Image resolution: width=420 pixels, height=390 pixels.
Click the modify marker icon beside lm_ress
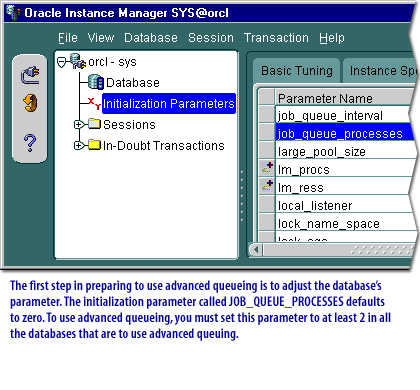click(x=267, y=186)
